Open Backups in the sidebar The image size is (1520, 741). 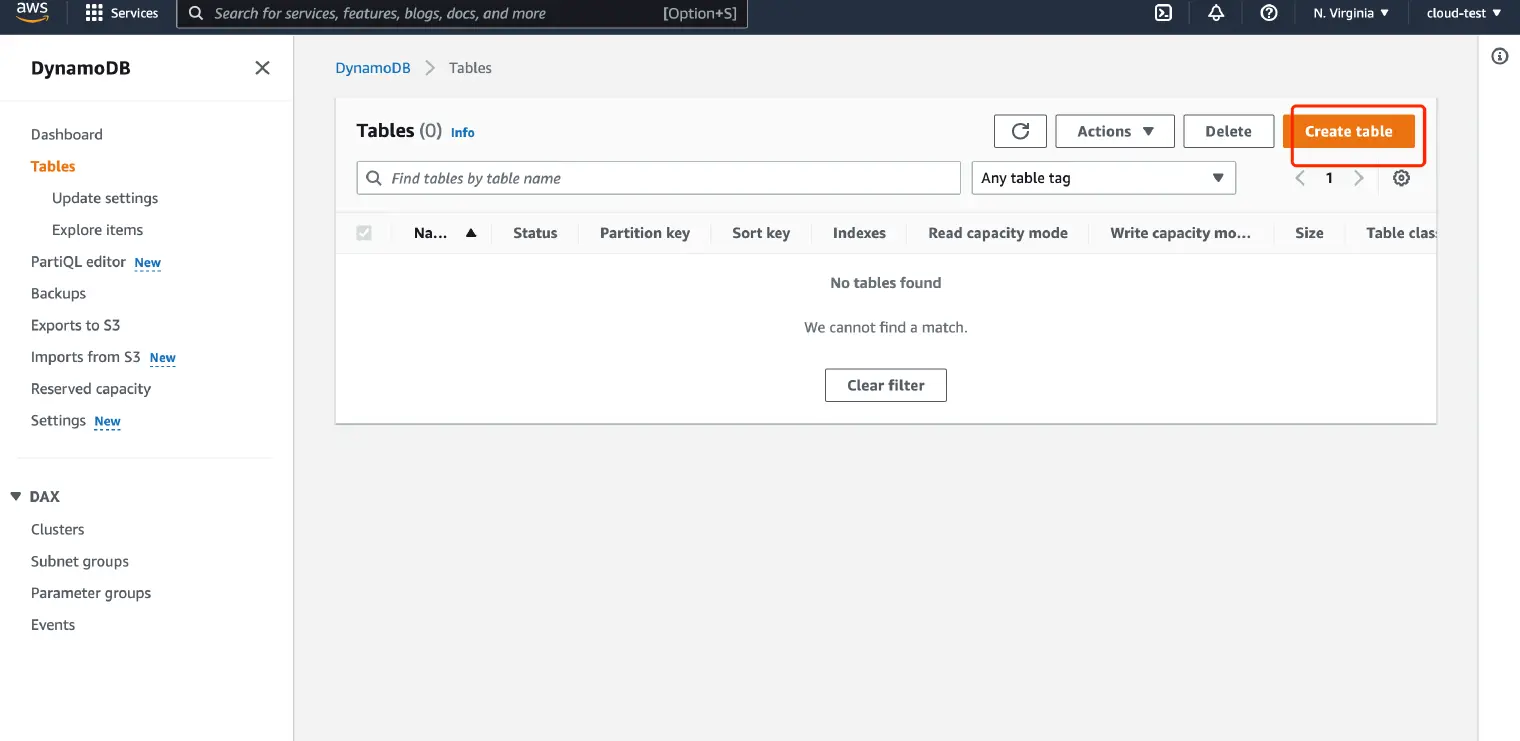58,293
